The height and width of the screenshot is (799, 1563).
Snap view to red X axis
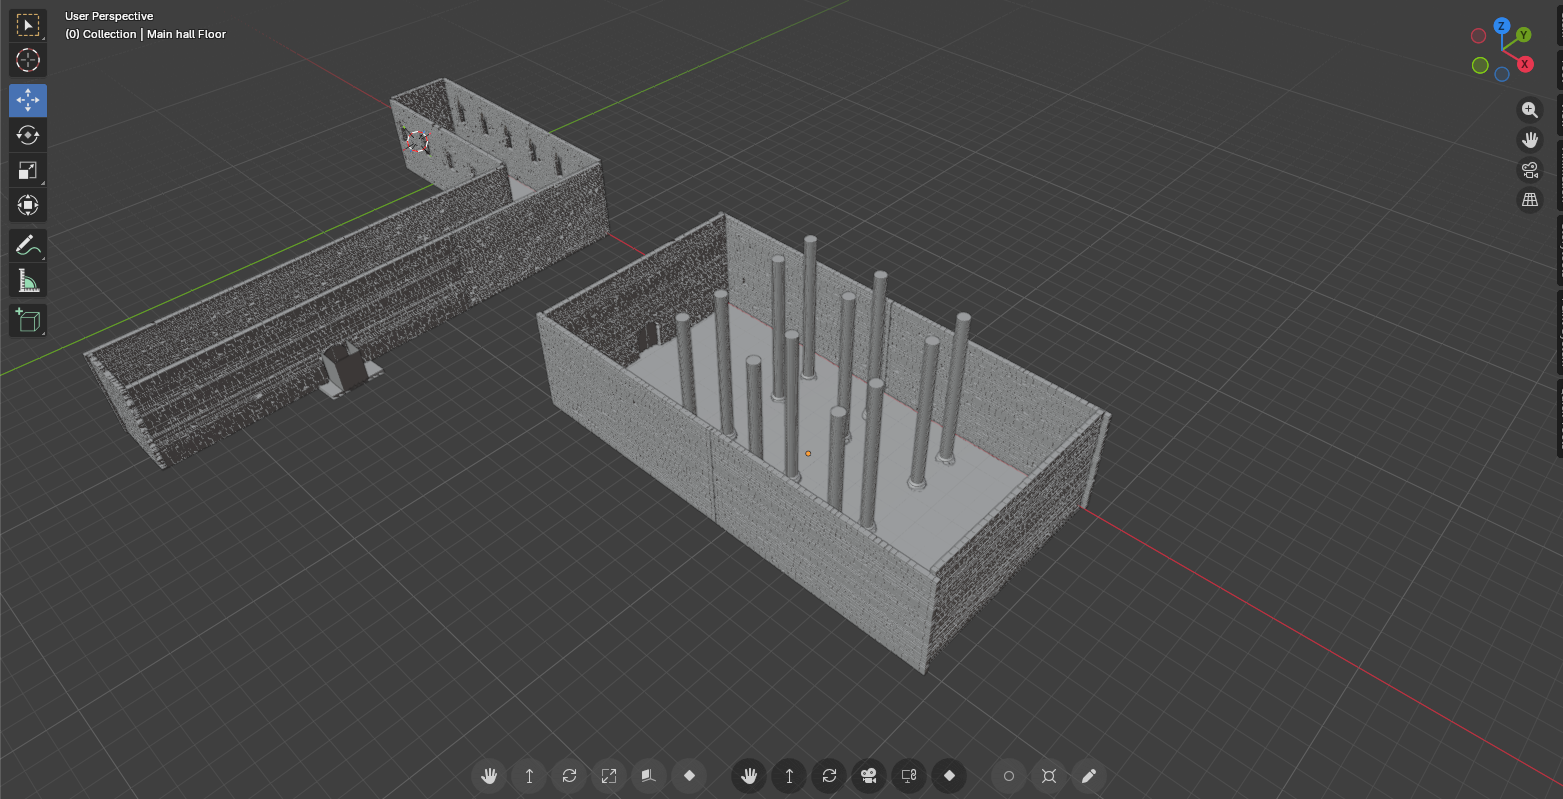point(1525,64)
